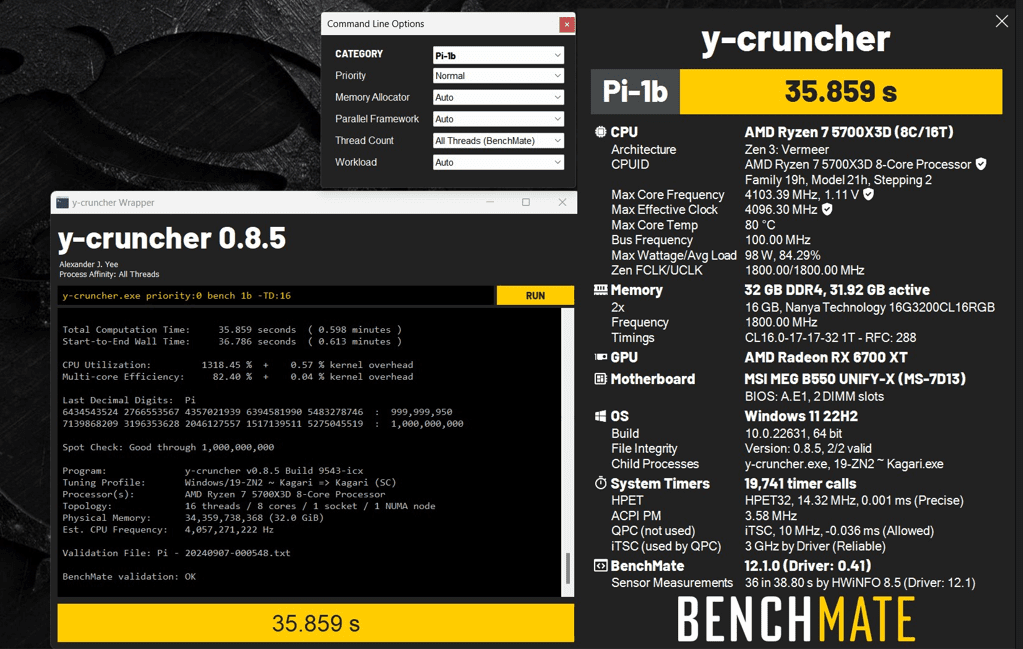Click the CPU chip icon
Screen dimensions: 1023x649
(x=600, y=132)
